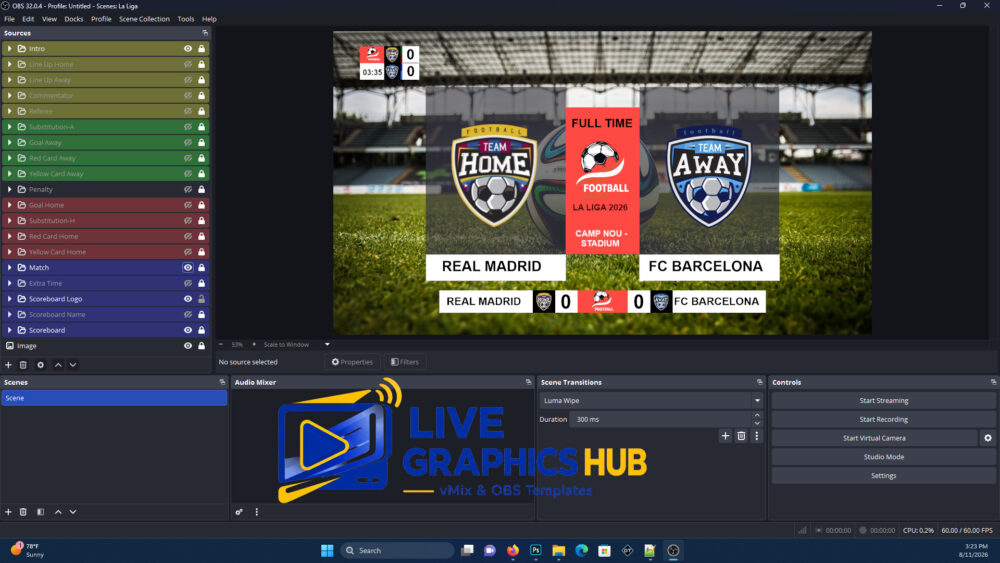Pop out the Sources dock
The height and width of the screenshot is (563, 1000).
(x=205, y=33)
